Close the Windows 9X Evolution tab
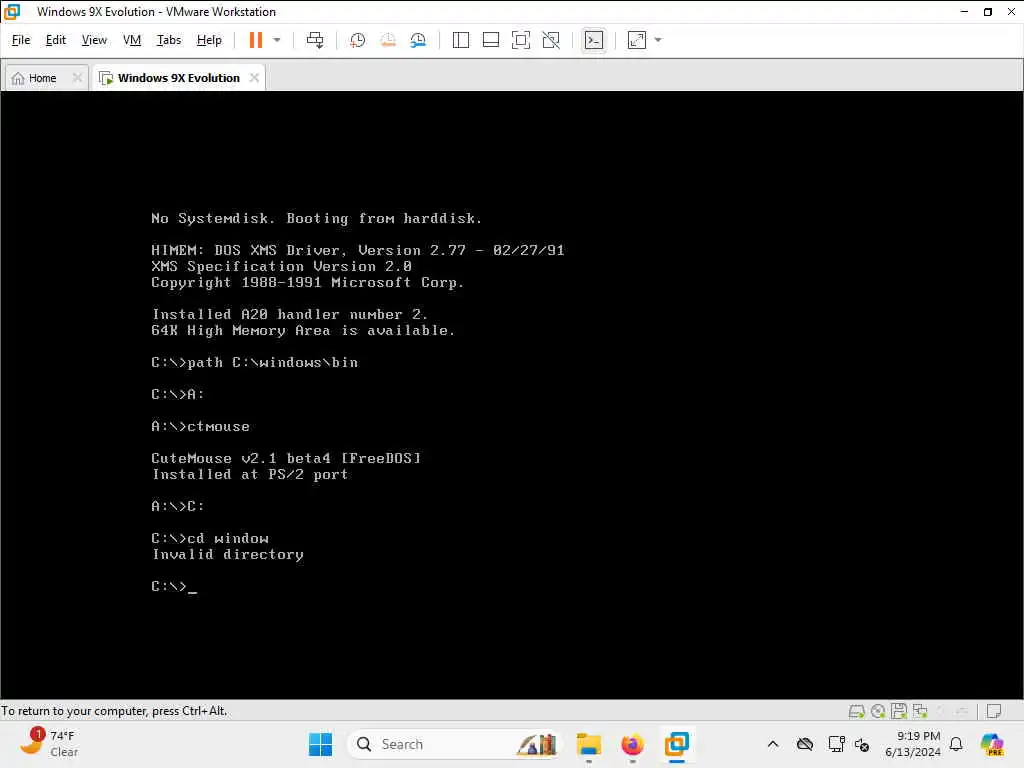Screen dimensions: 1024x768 254,78
